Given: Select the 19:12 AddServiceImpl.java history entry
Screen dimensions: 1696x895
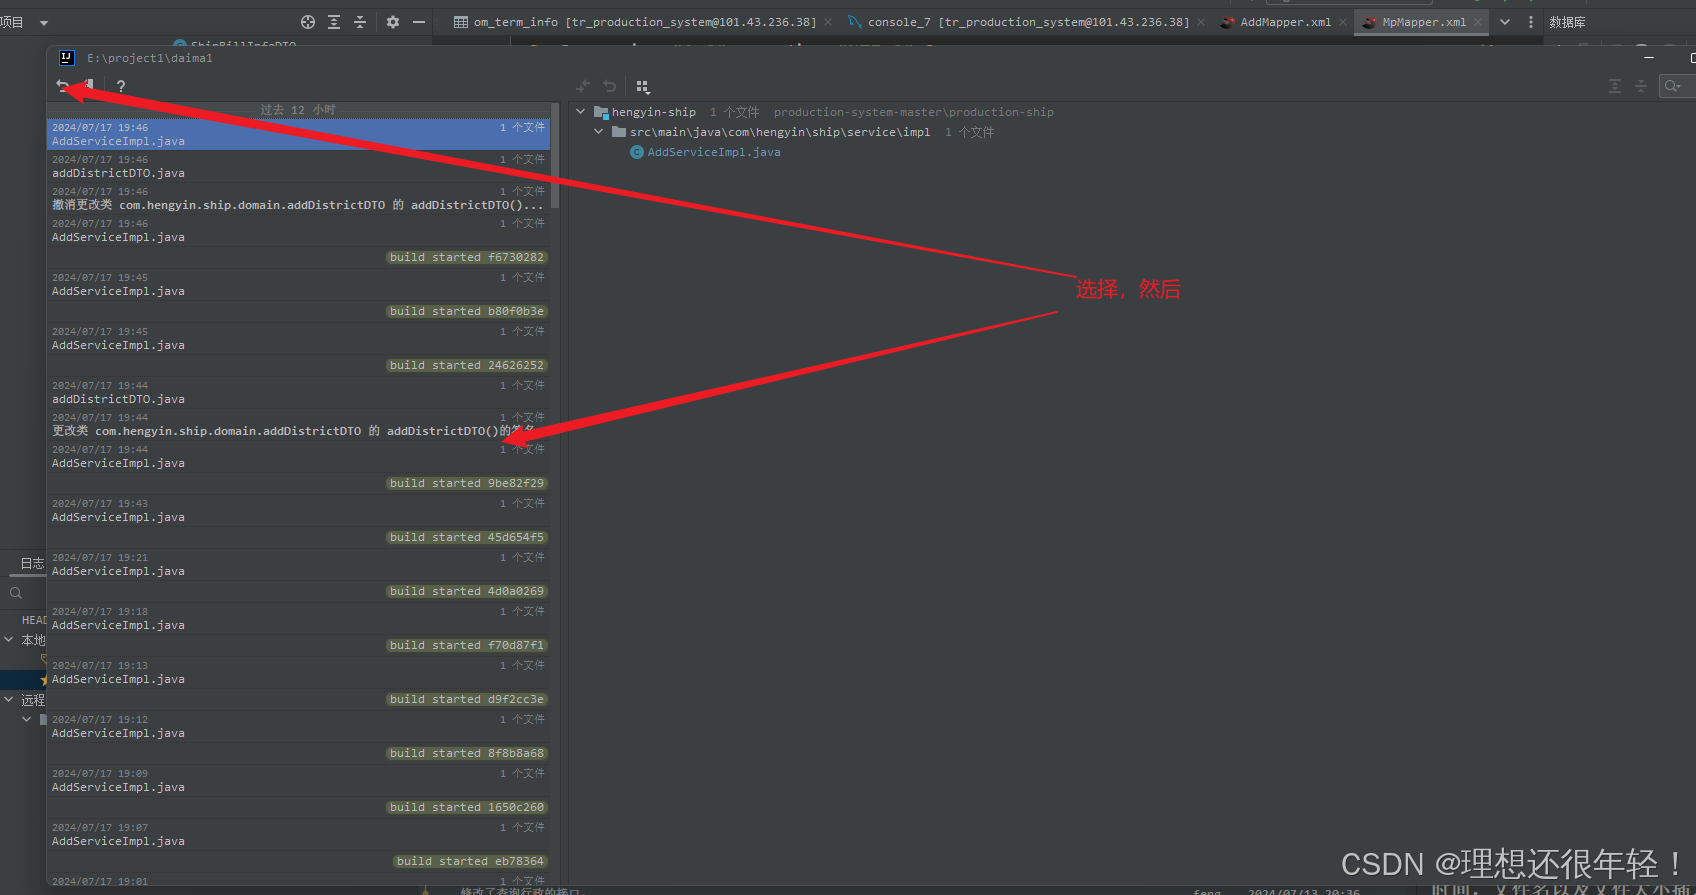Looking at the screenshot, I should [x=298, y=726].
